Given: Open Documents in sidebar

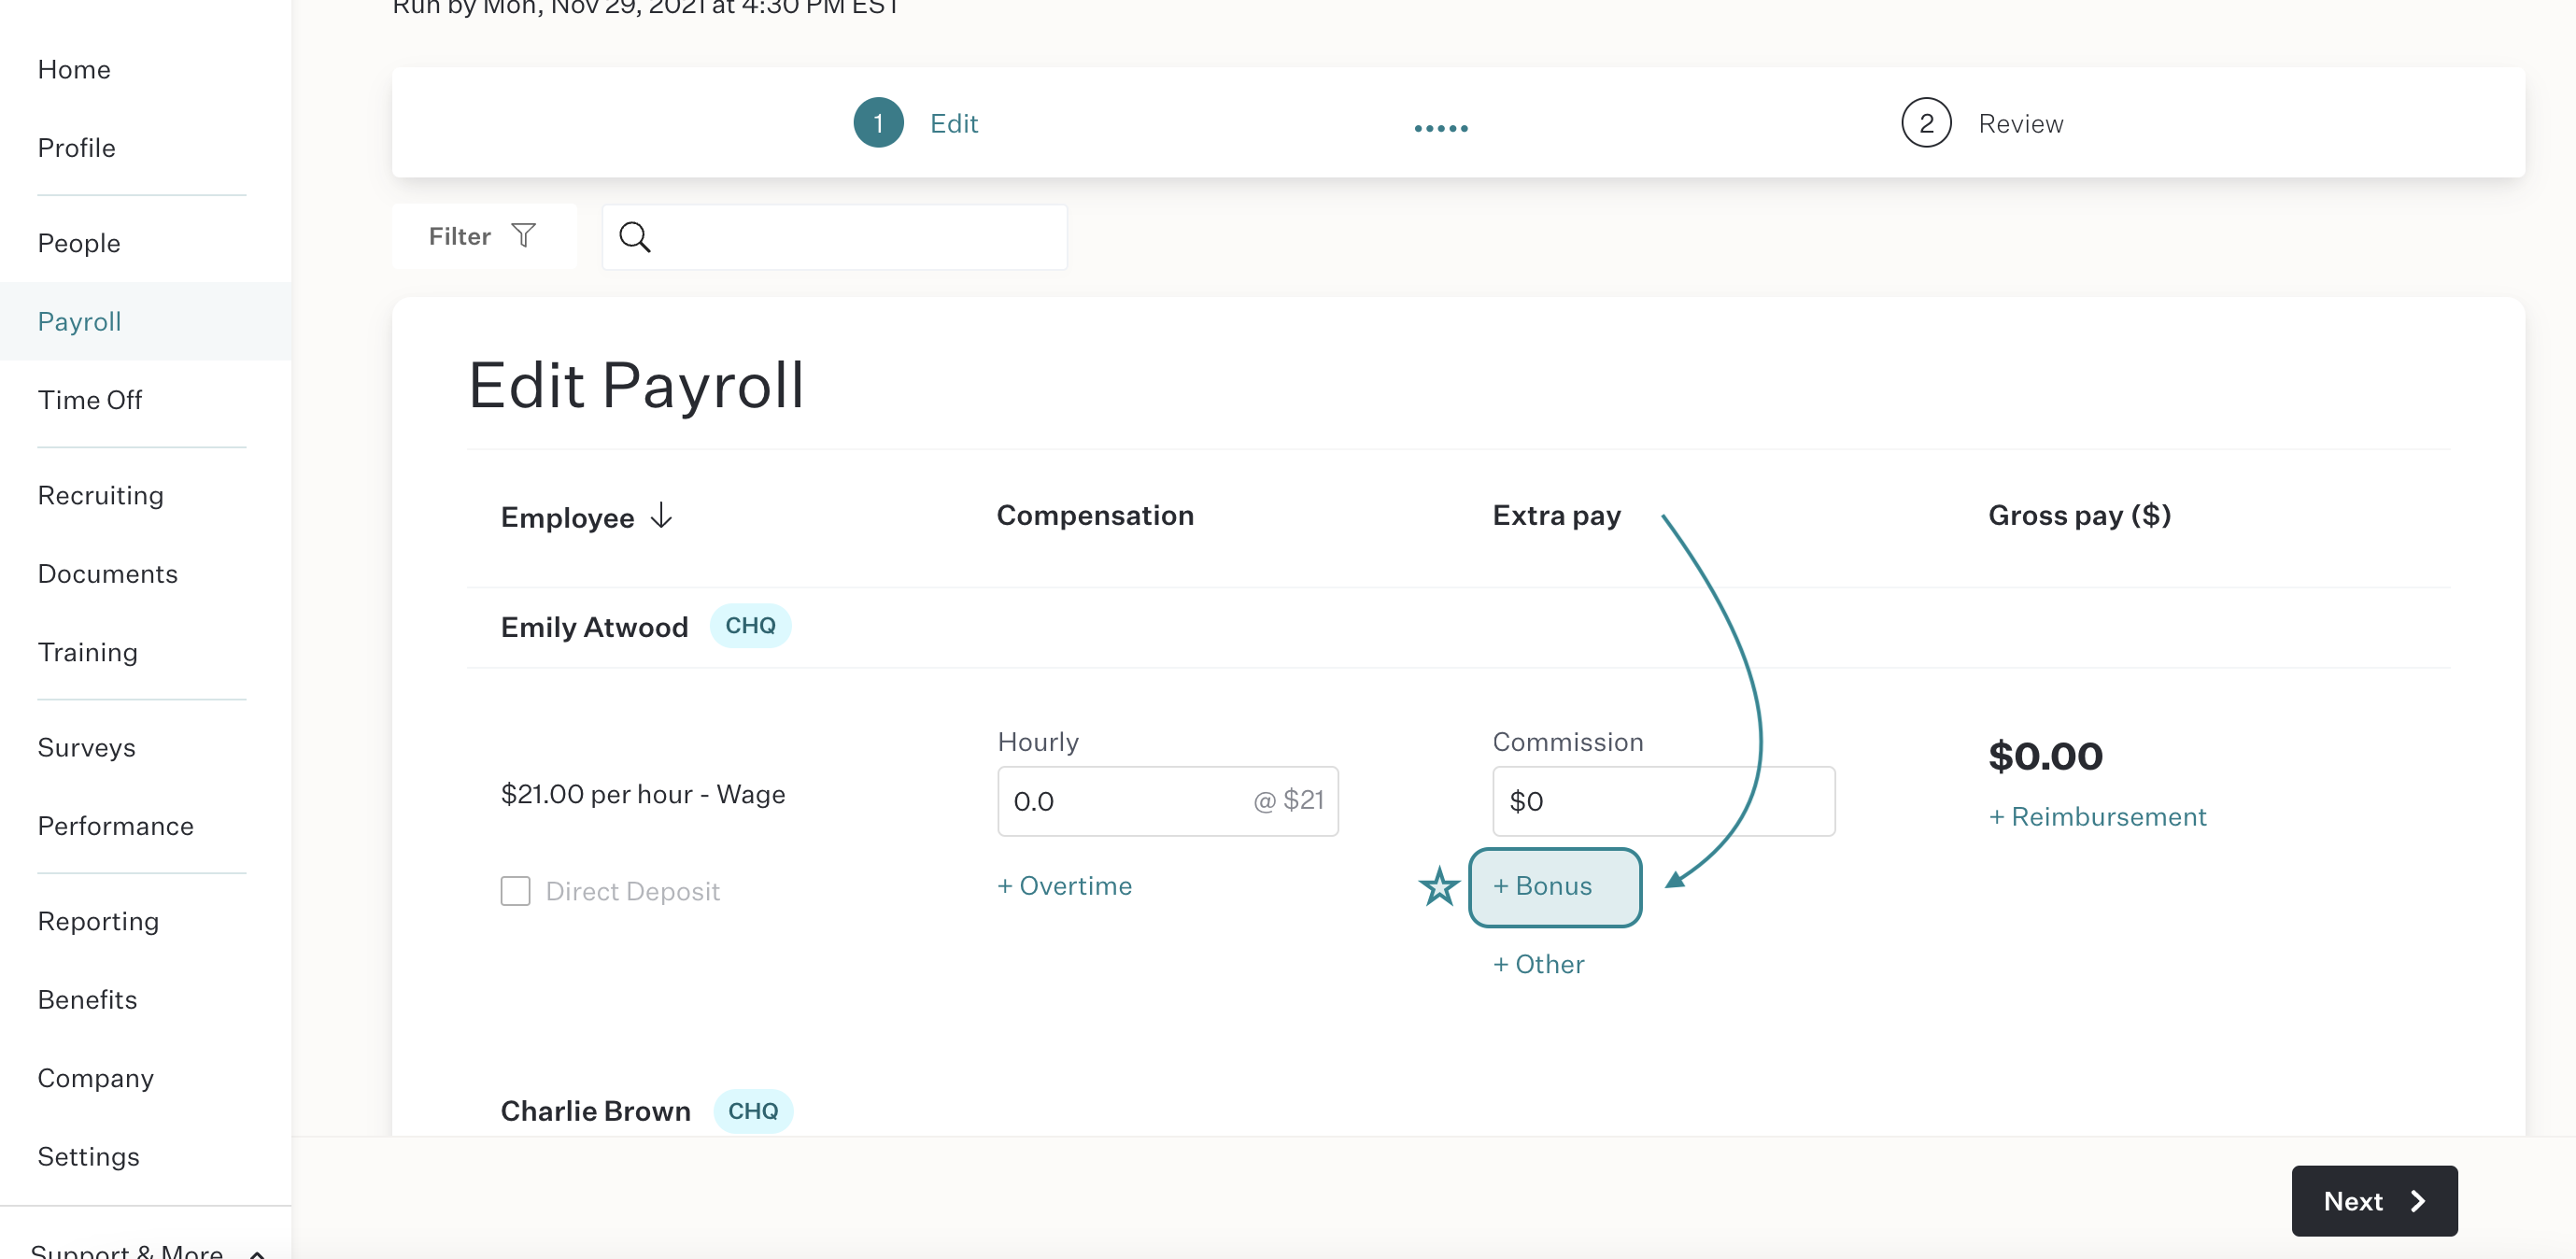Looking at the screenshot, I should pyautogui.click(x=107, y=574).
